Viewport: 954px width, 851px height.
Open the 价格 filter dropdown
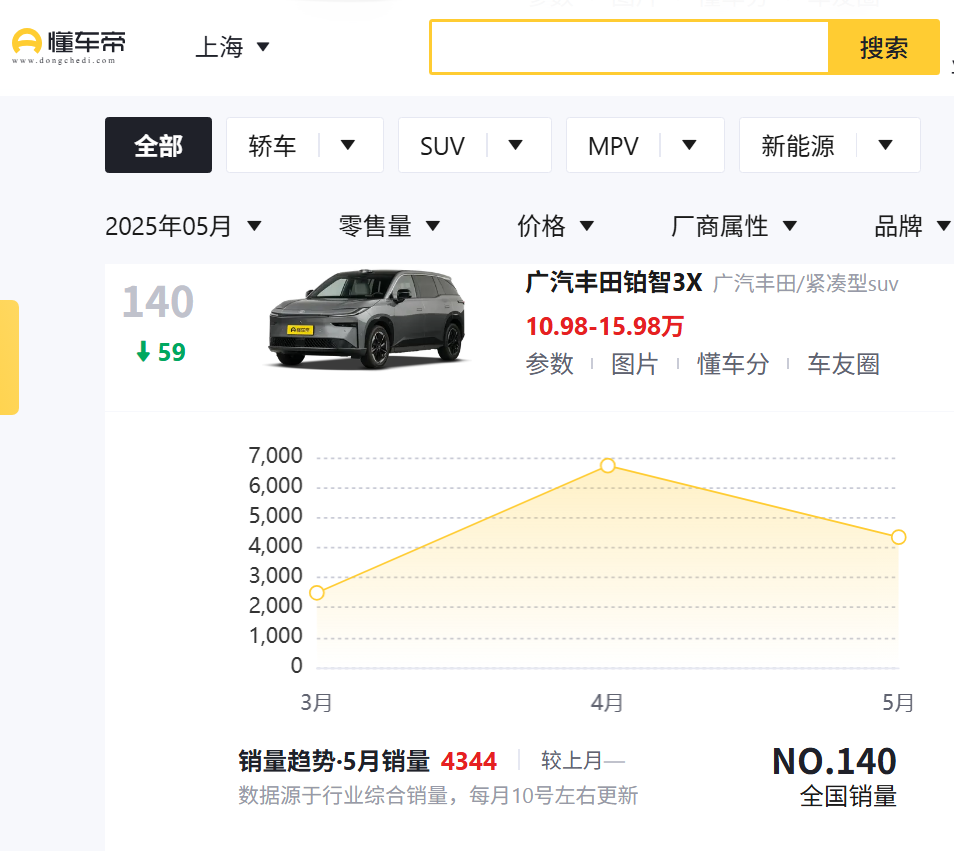point(555,226)
